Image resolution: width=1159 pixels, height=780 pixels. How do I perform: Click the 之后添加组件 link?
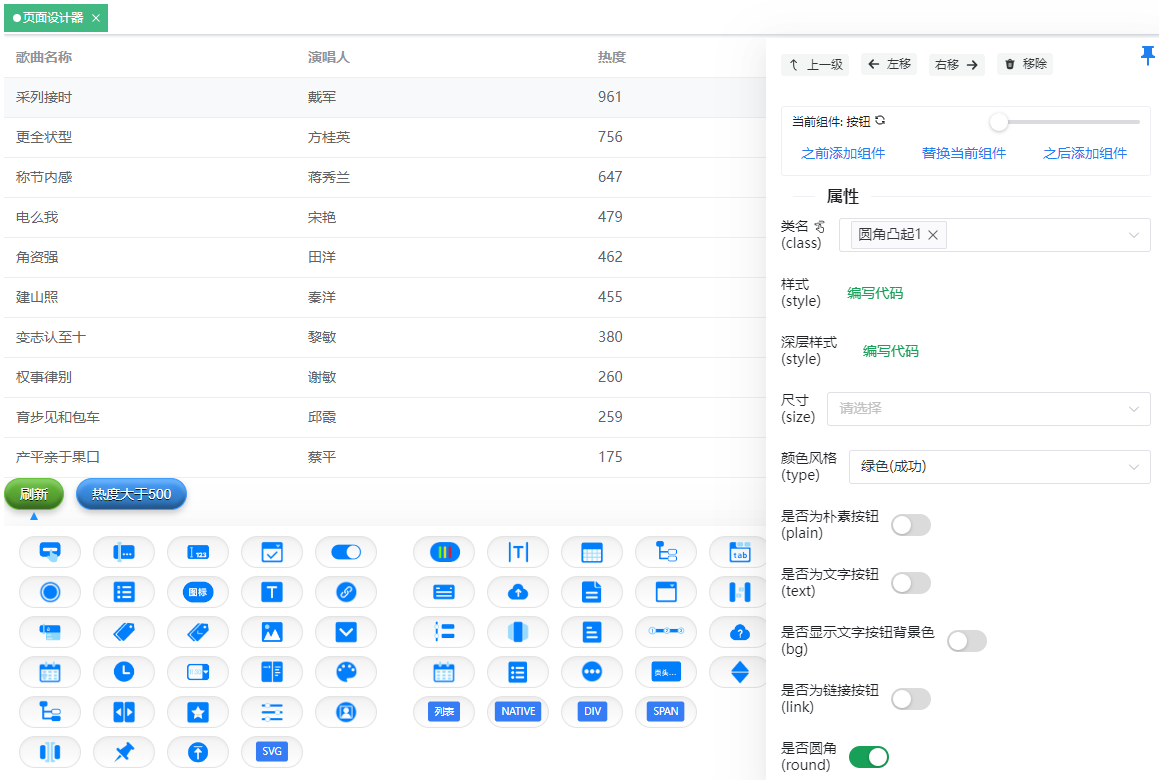[x=1085, y=153]
